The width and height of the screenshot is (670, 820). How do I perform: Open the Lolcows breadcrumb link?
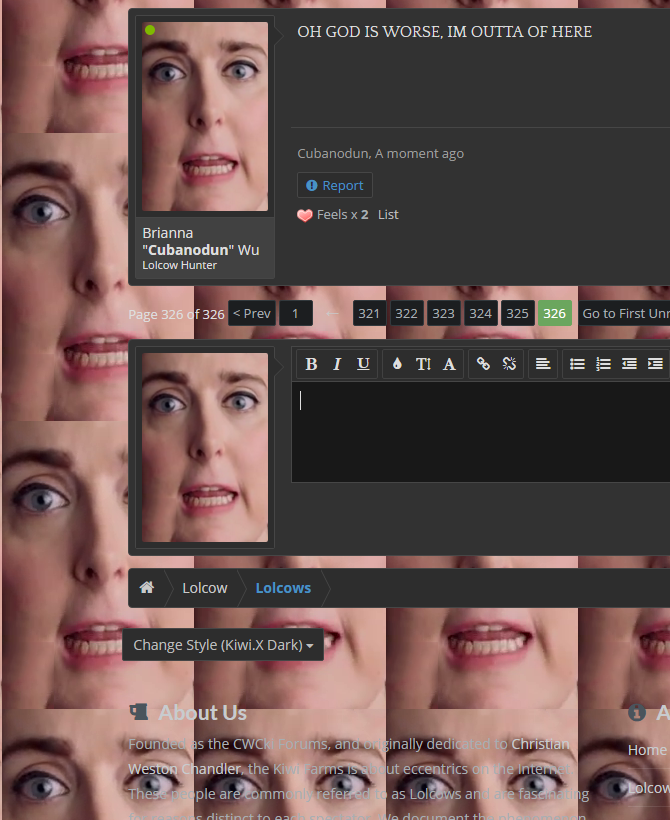[x=283, y=588]
